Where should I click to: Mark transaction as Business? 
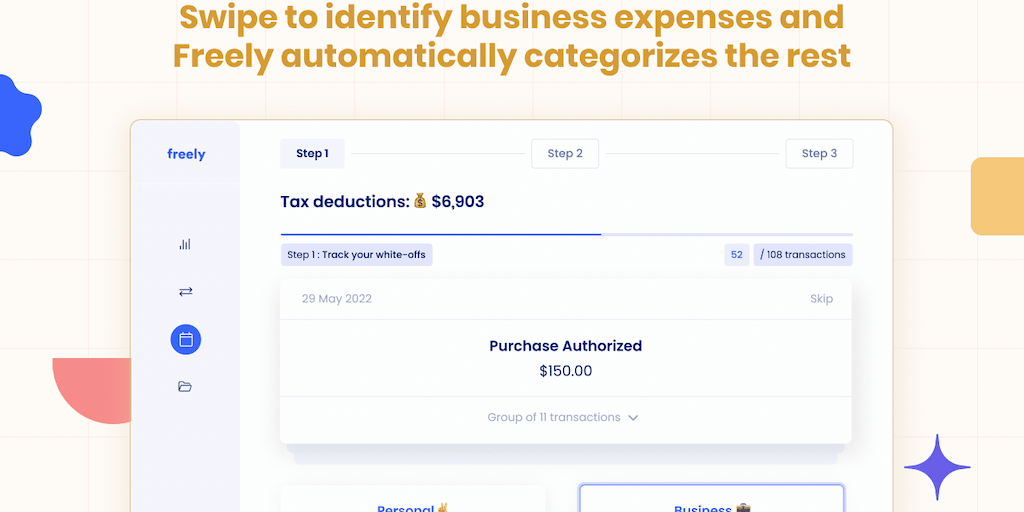[711, 503]
